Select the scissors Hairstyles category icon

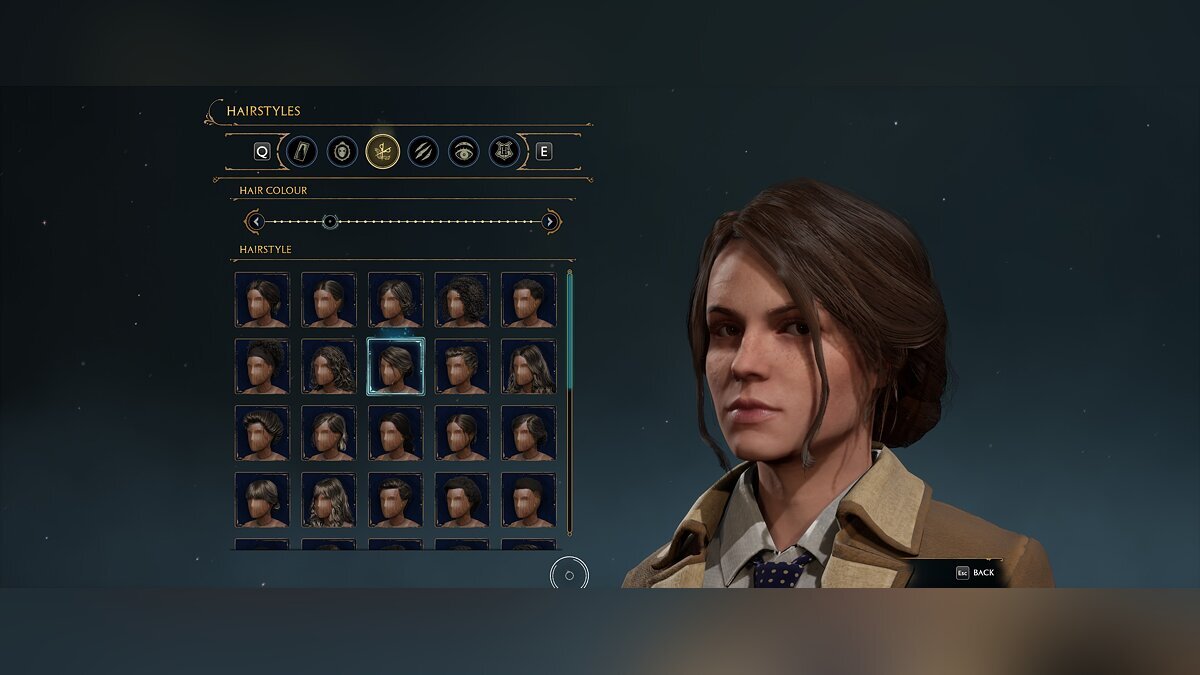click(383, 152)
